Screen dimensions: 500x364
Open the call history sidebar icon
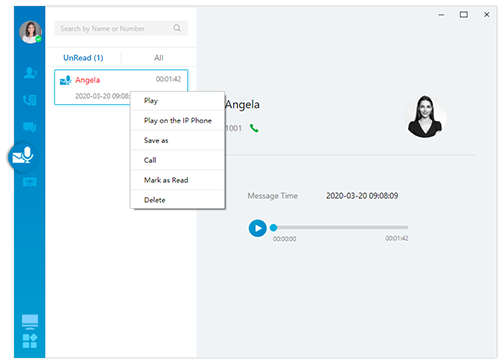click(x=30, y=100)
